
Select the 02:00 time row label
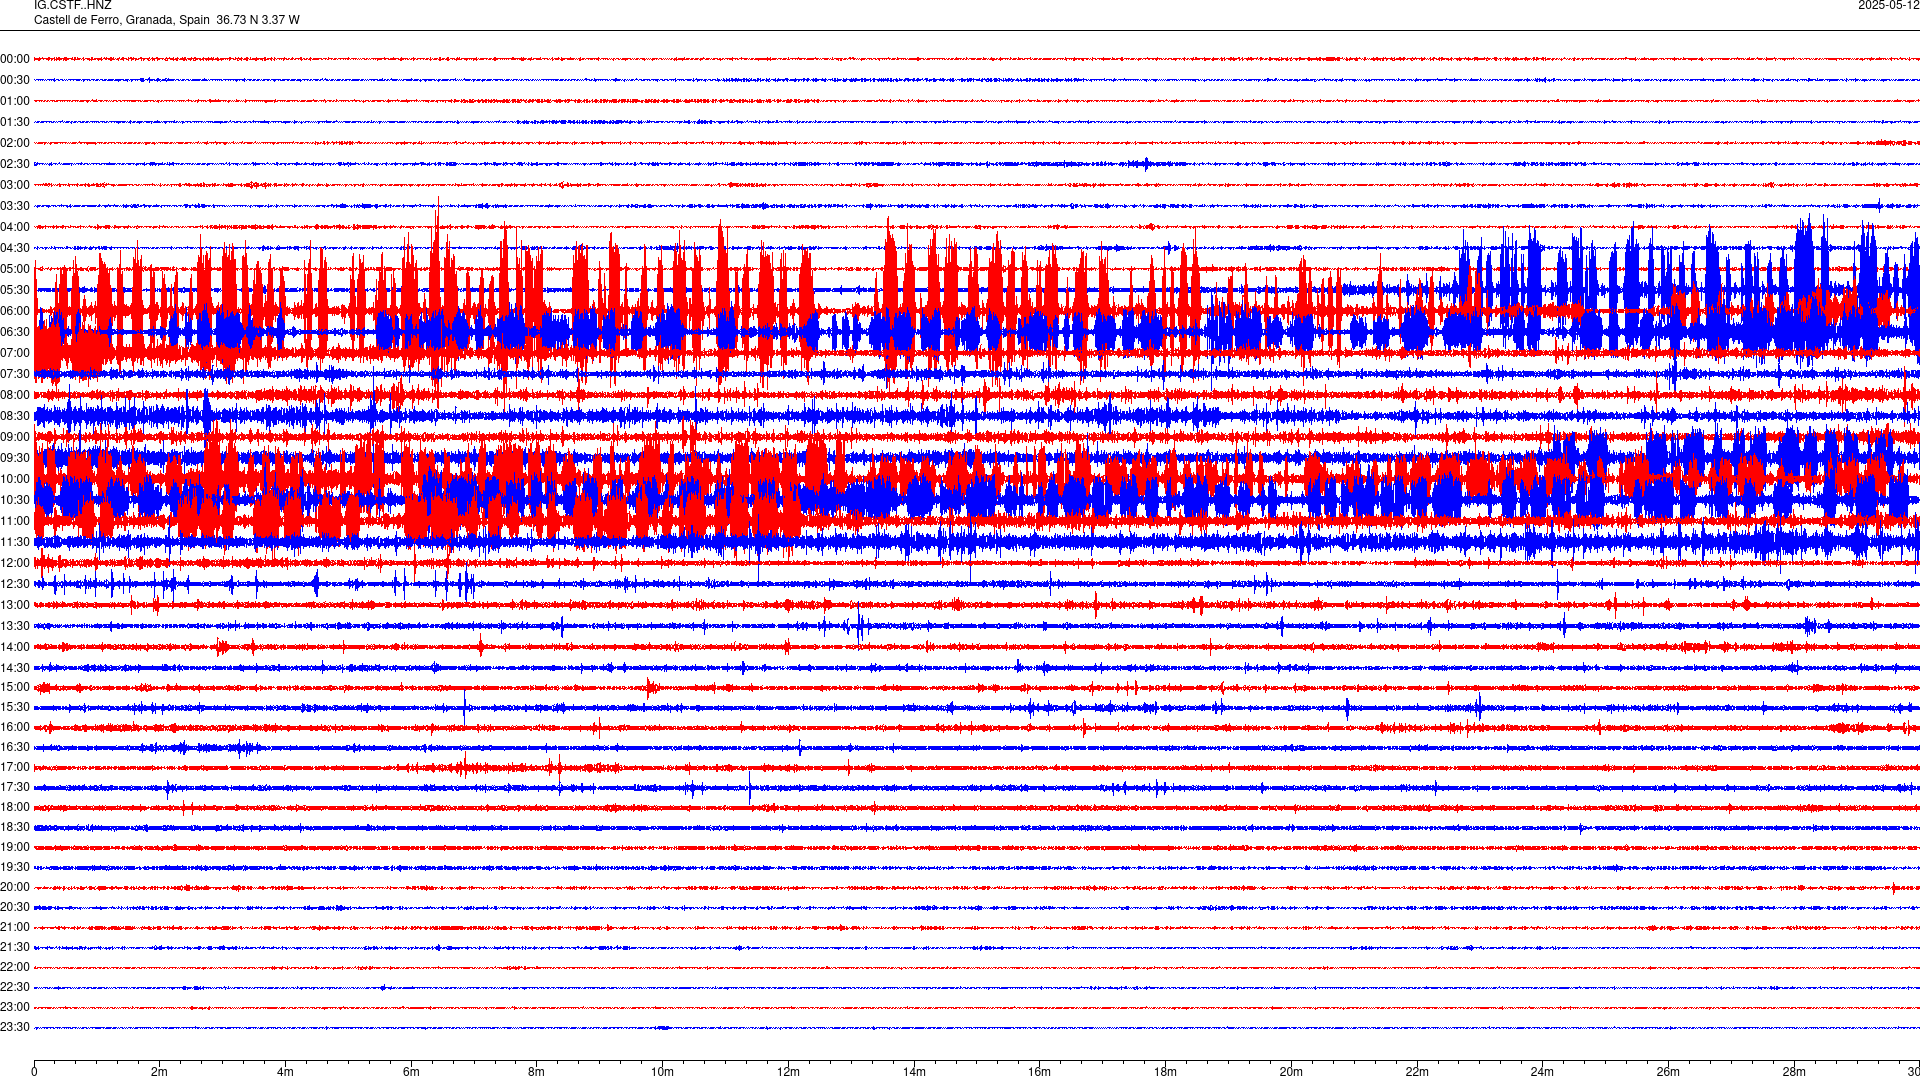15,143
